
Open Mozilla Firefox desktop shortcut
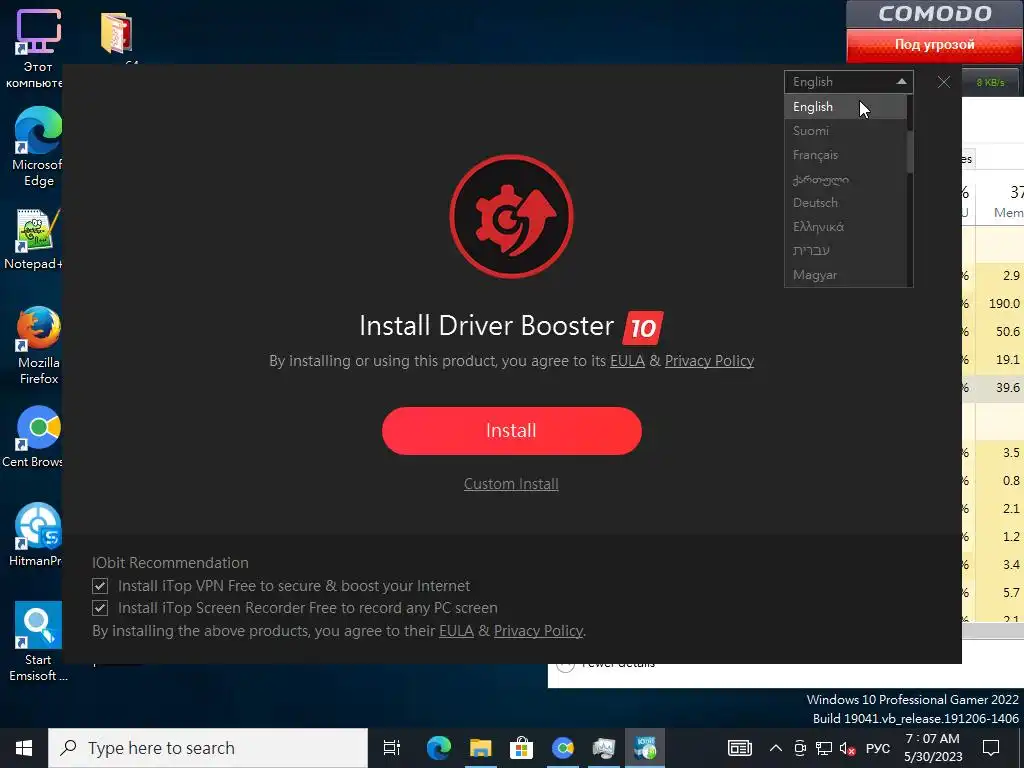click(37, 345)
